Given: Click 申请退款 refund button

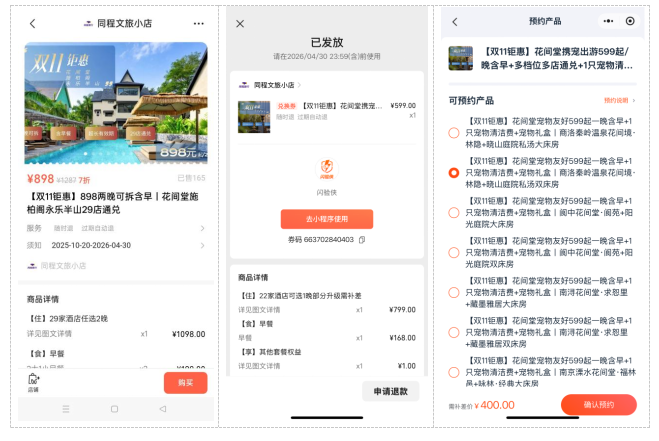Looking at the screenshot, I should 390,392.
